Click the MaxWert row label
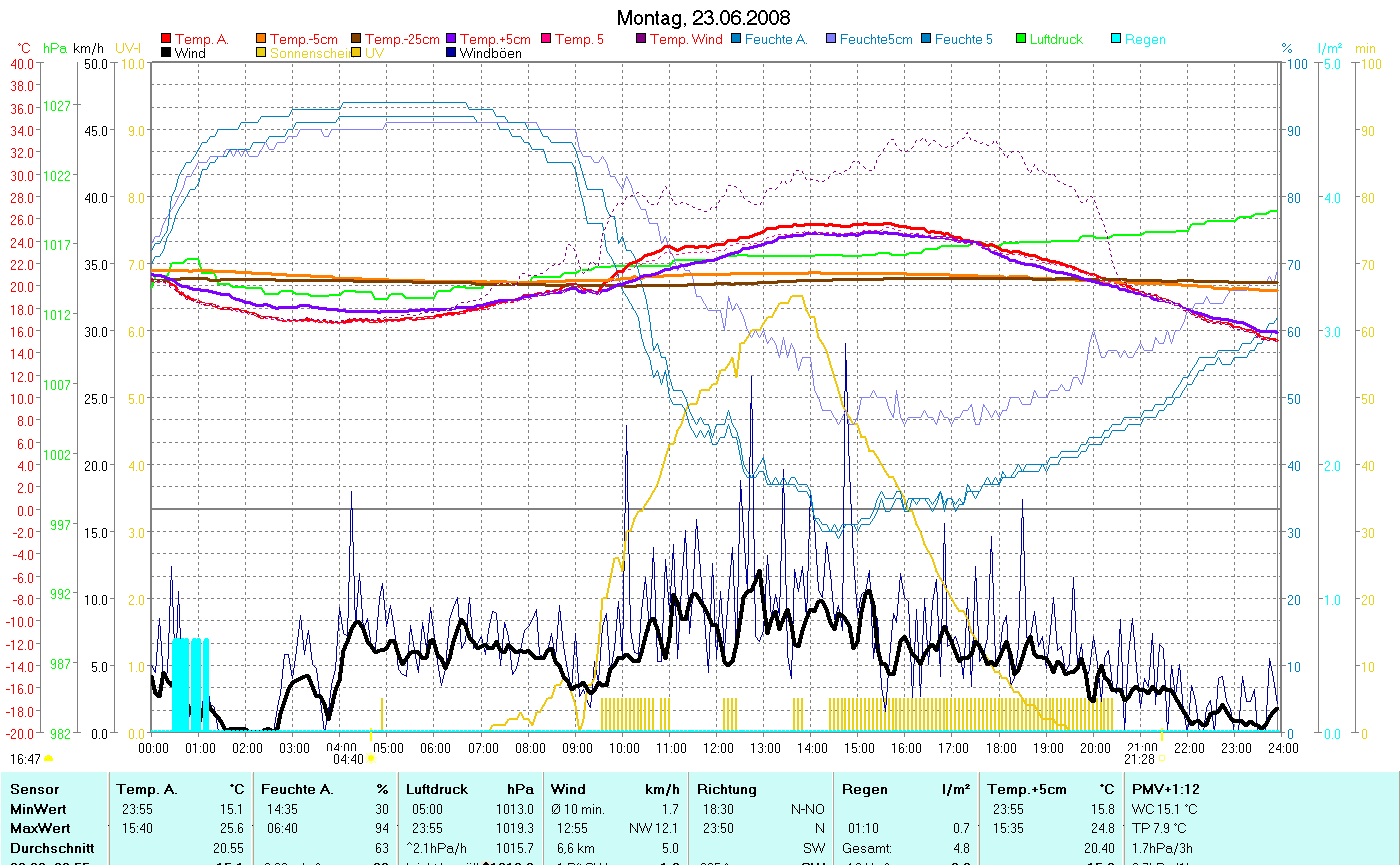The image size is (1400, 865). pos(40,827)
